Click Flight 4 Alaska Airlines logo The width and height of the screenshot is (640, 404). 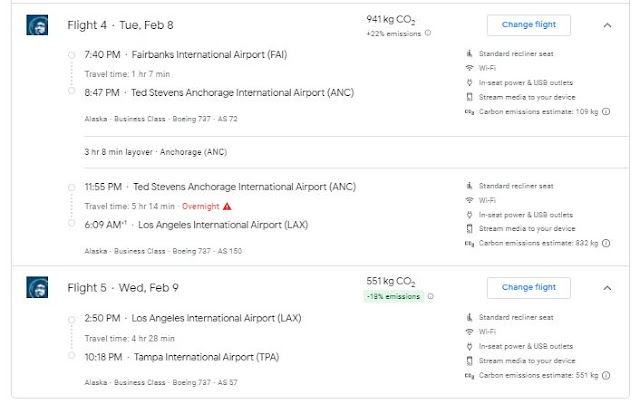[36, 25]
